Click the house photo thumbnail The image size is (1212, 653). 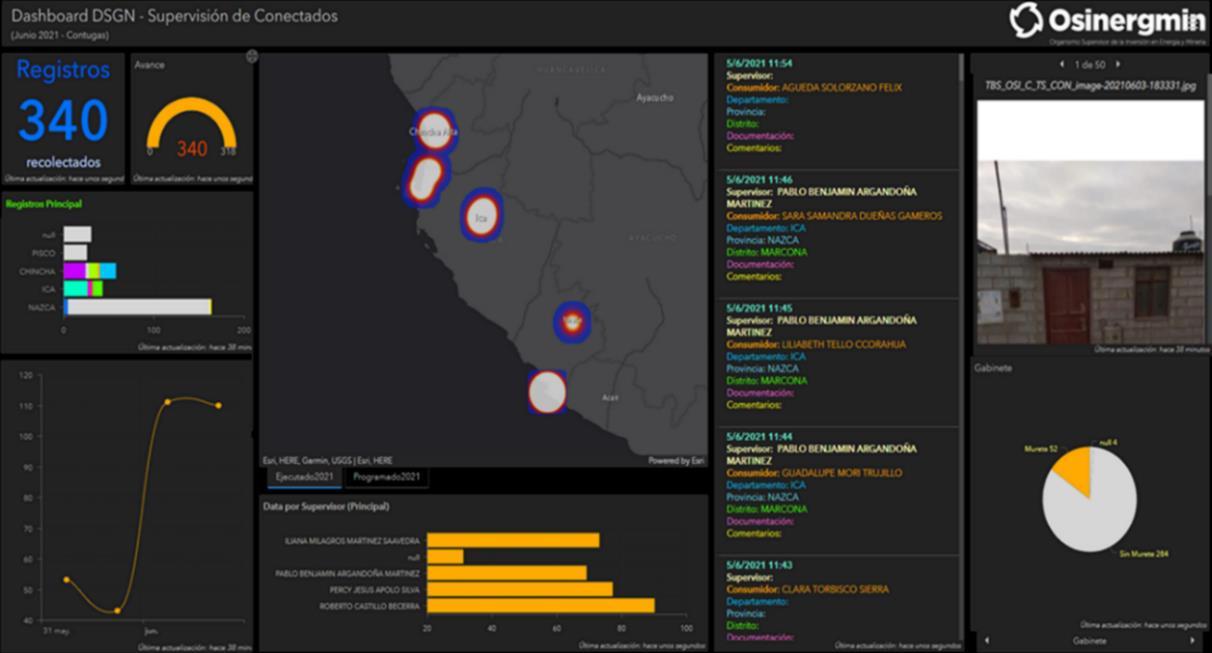[x=1090, y=222]
